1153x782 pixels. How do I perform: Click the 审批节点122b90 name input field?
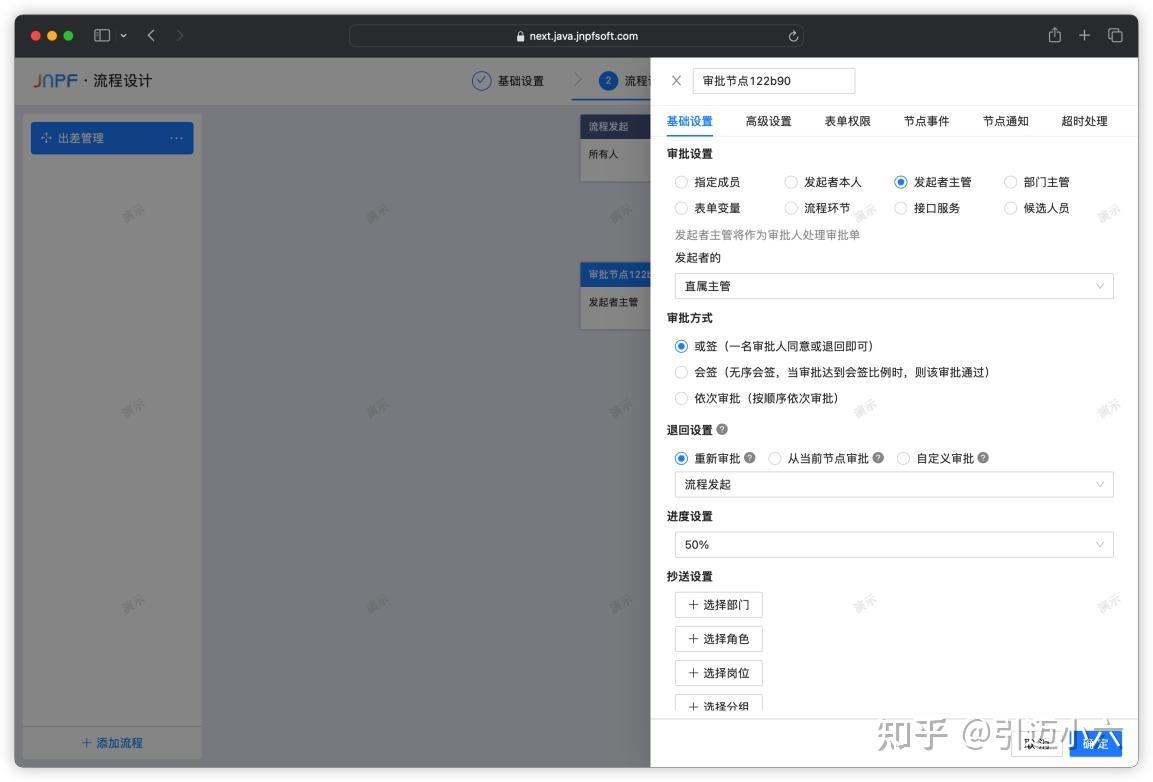(775, 80)
